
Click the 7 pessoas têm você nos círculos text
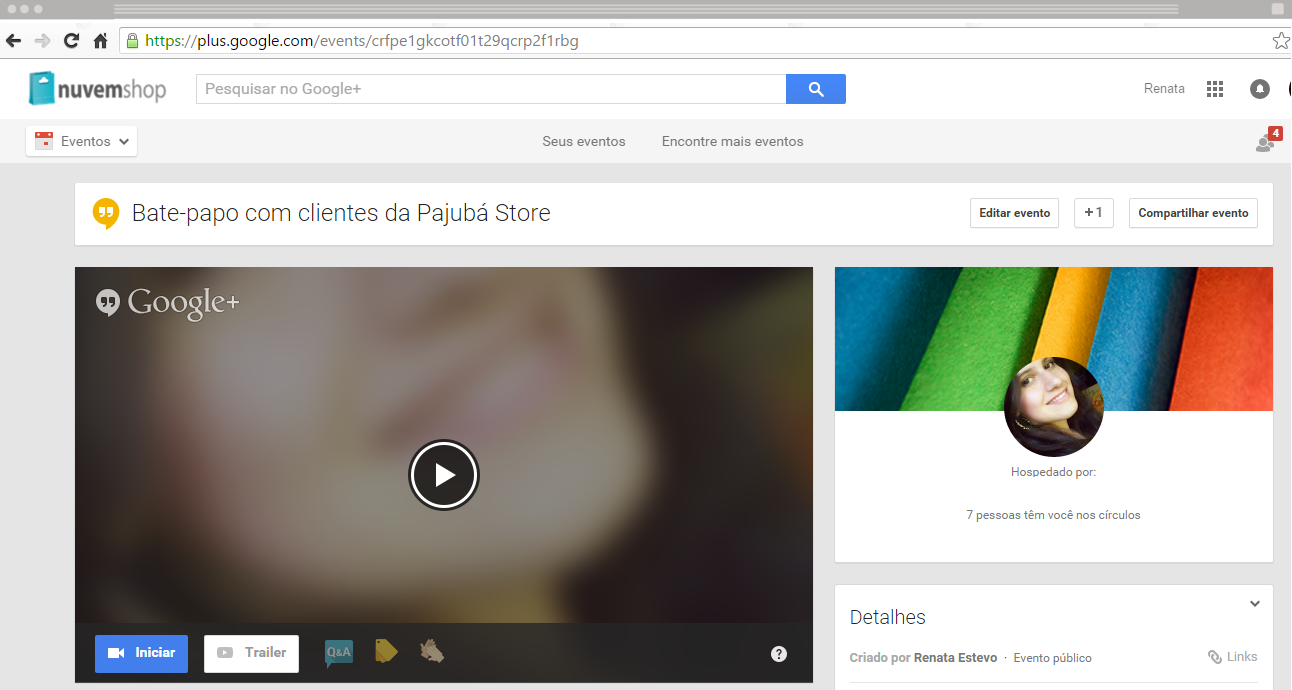click(1053, 515)
